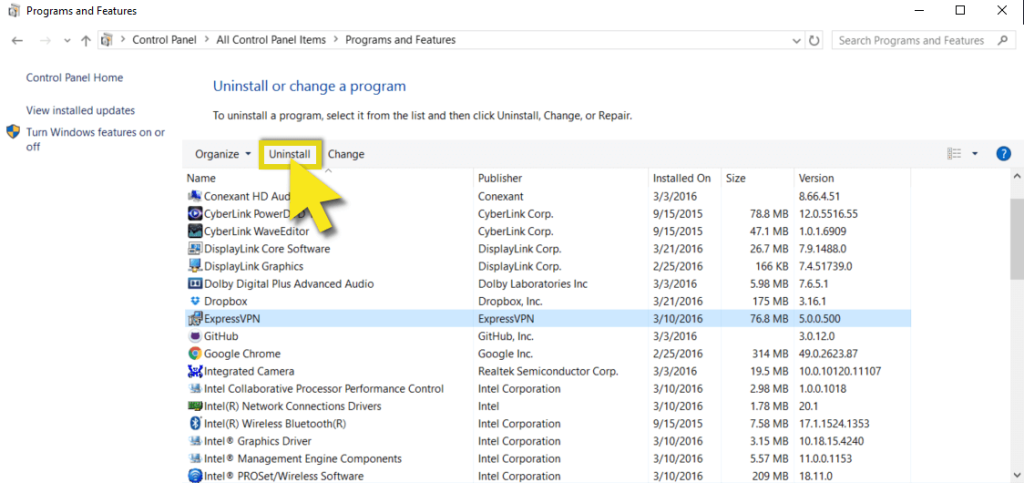Click the Uninstall toolbar button
Screen dimensions: 1024x483
pyautogui.click(x=290, y=154)
